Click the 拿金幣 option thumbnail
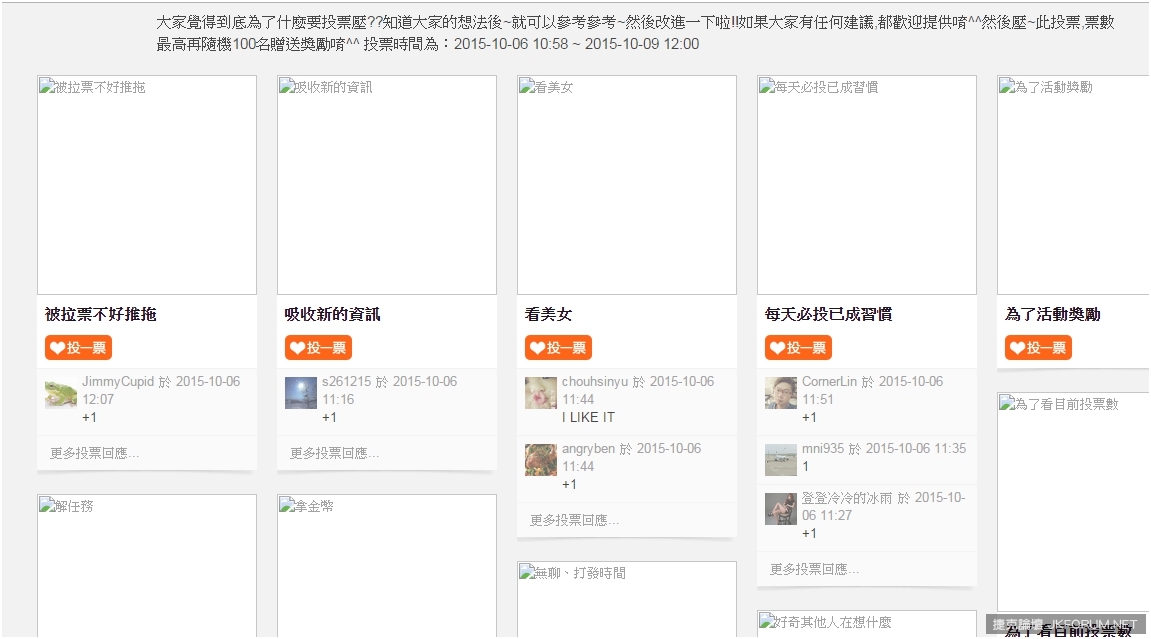The image size is (1151, 639). pyautogui.click(x=387, y=567)
